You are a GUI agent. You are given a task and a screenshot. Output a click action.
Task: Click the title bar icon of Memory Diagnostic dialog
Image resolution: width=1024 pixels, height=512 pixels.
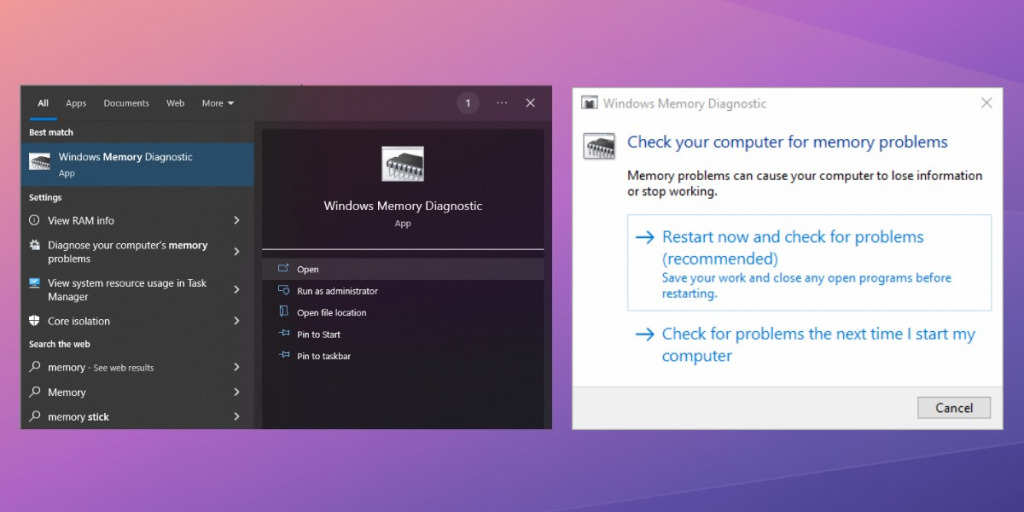[590, 103]
